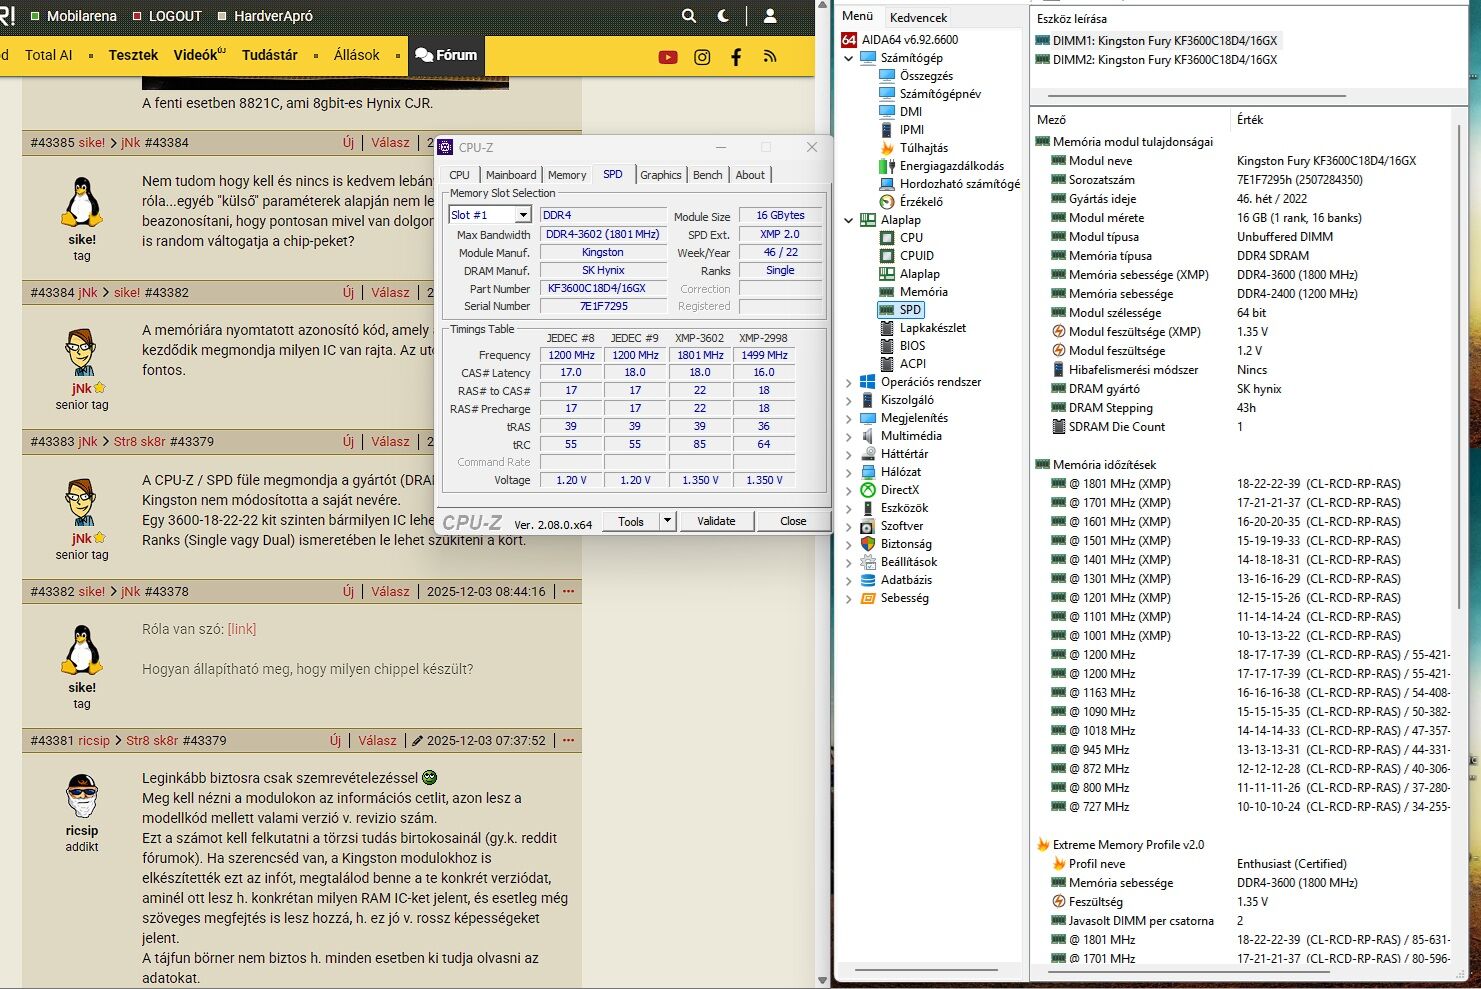Open Tools dropdown arrow in CPU-Z
This screenshot has height=989, width=1481.
pos(668,521)
